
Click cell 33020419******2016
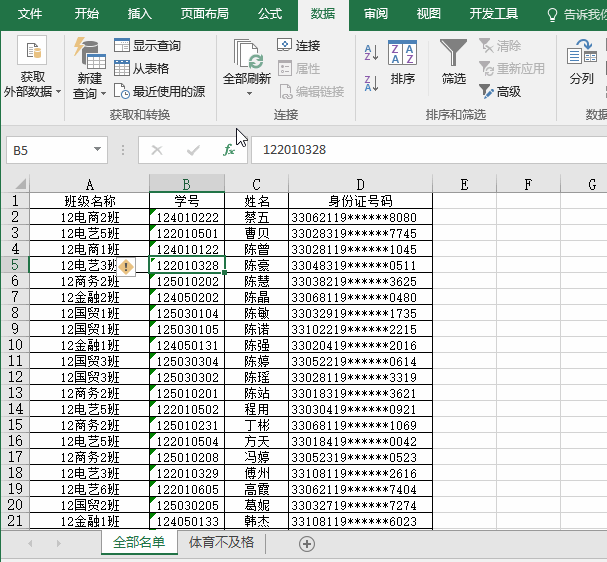click(360, 345)
